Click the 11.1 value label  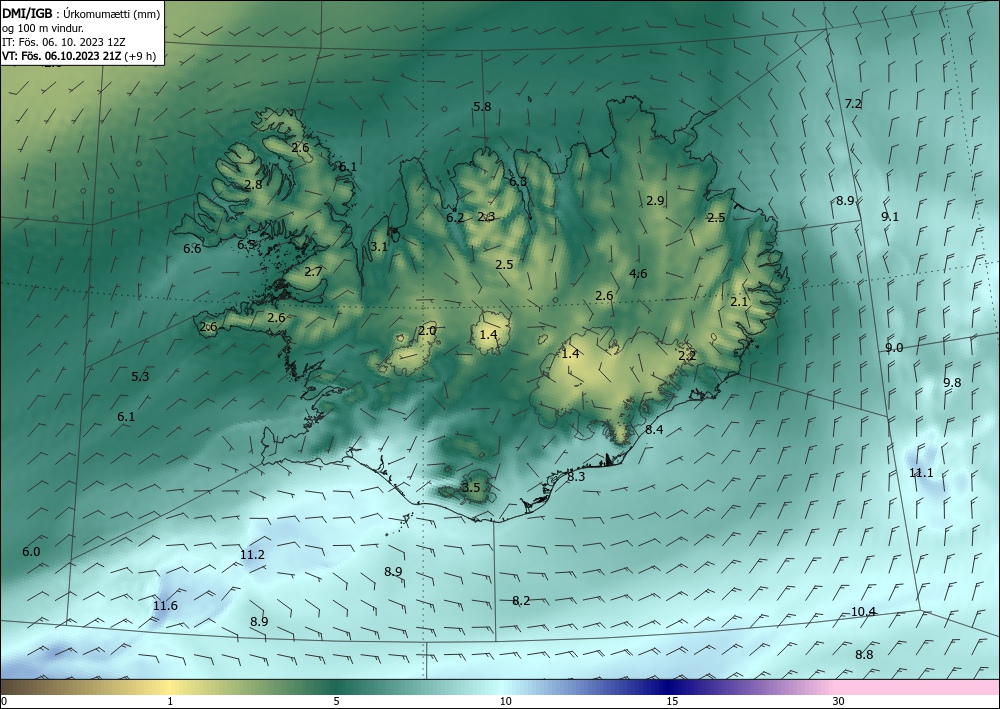point(921,473)
